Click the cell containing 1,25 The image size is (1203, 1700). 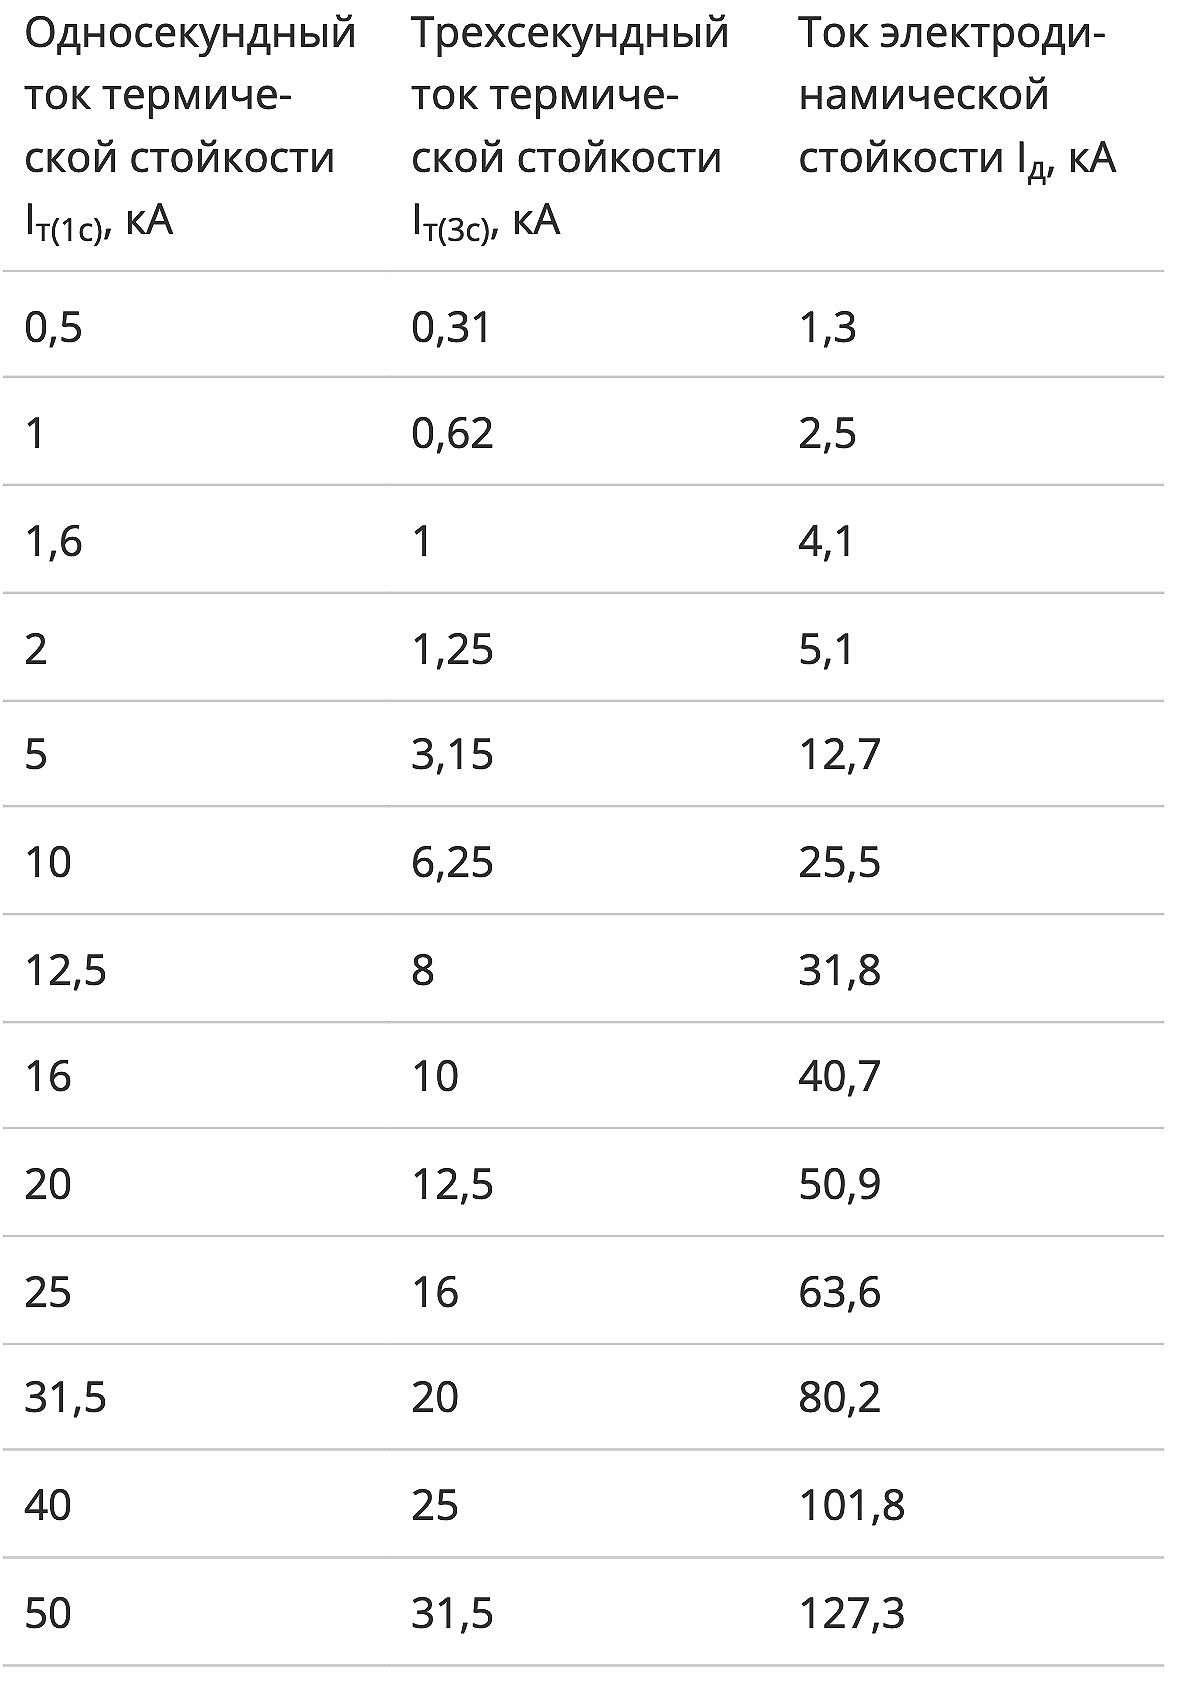click(x=453, y=650)
